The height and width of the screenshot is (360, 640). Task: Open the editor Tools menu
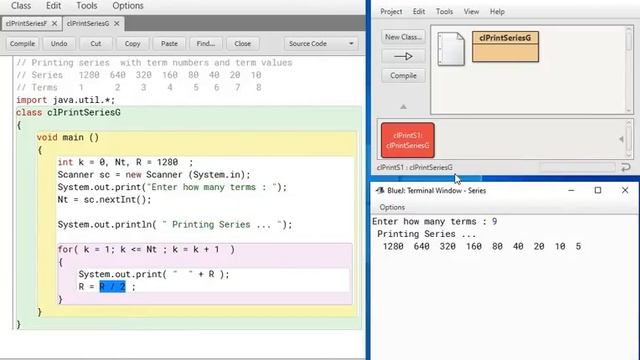pos(87,6)
